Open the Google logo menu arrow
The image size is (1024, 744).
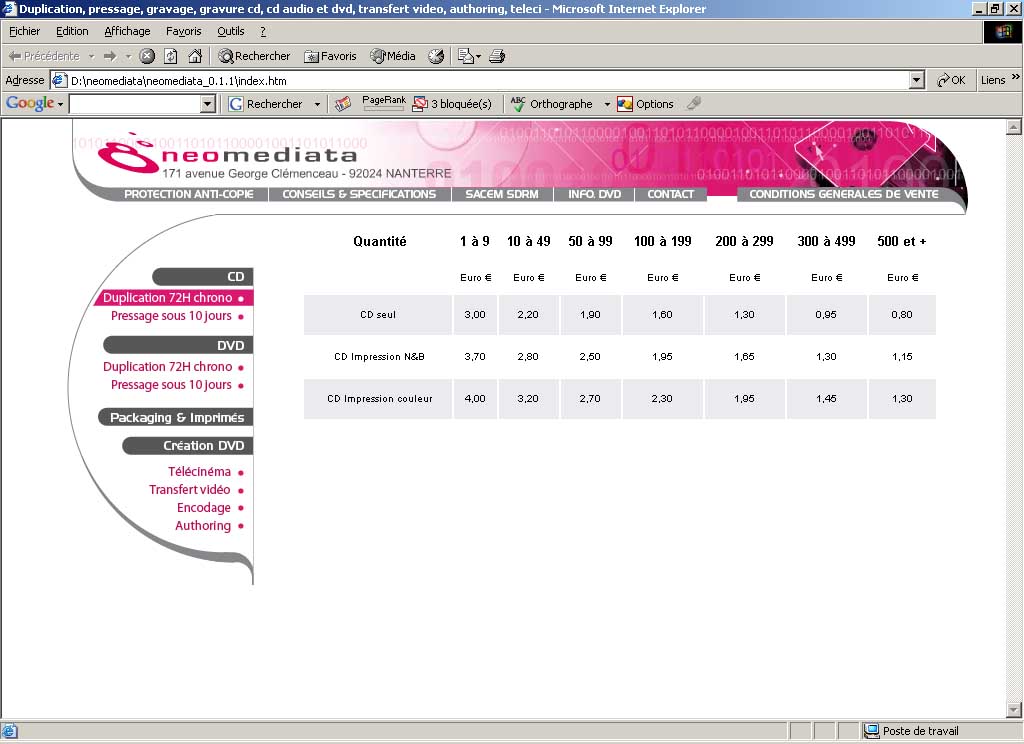pos(60,105)
